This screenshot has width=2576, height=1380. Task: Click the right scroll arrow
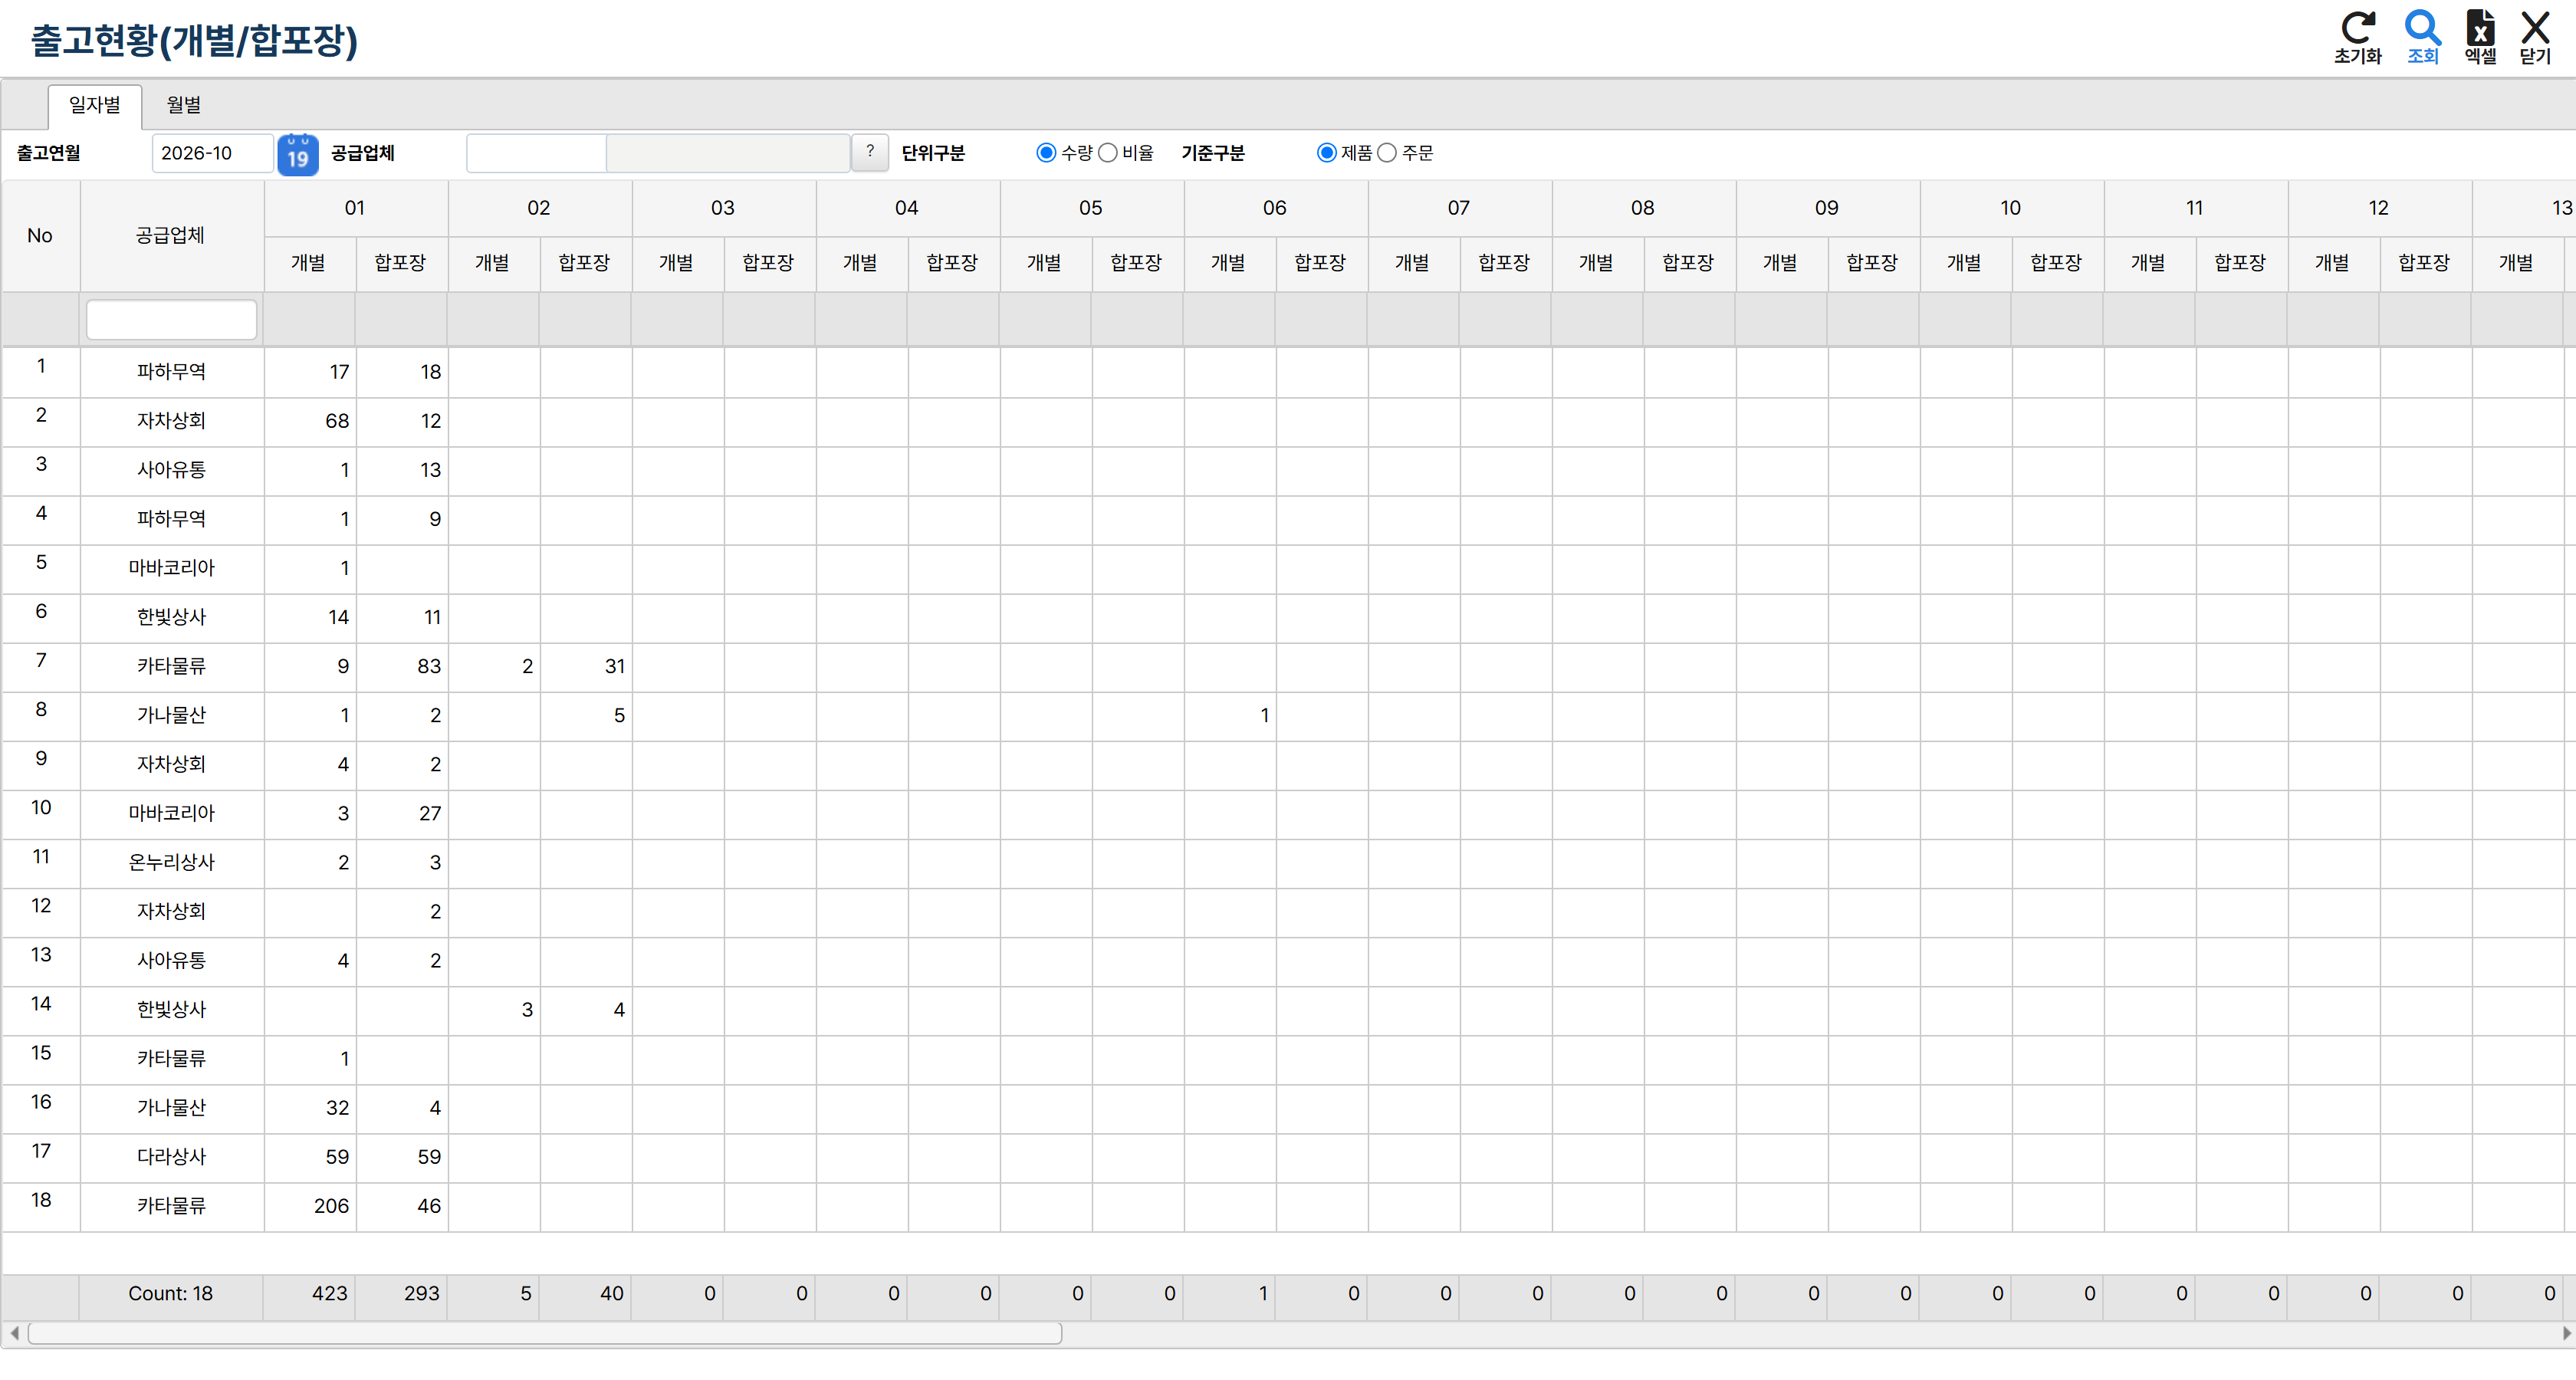point(2565,1333)
